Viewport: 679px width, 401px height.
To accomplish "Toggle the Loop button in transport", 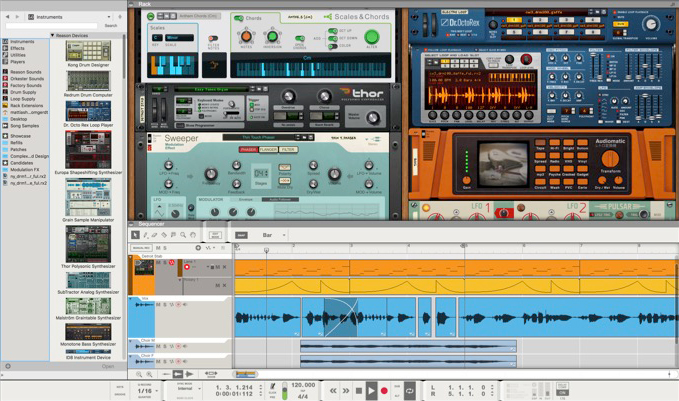I will pyautogui.click(x=409, y=391).
